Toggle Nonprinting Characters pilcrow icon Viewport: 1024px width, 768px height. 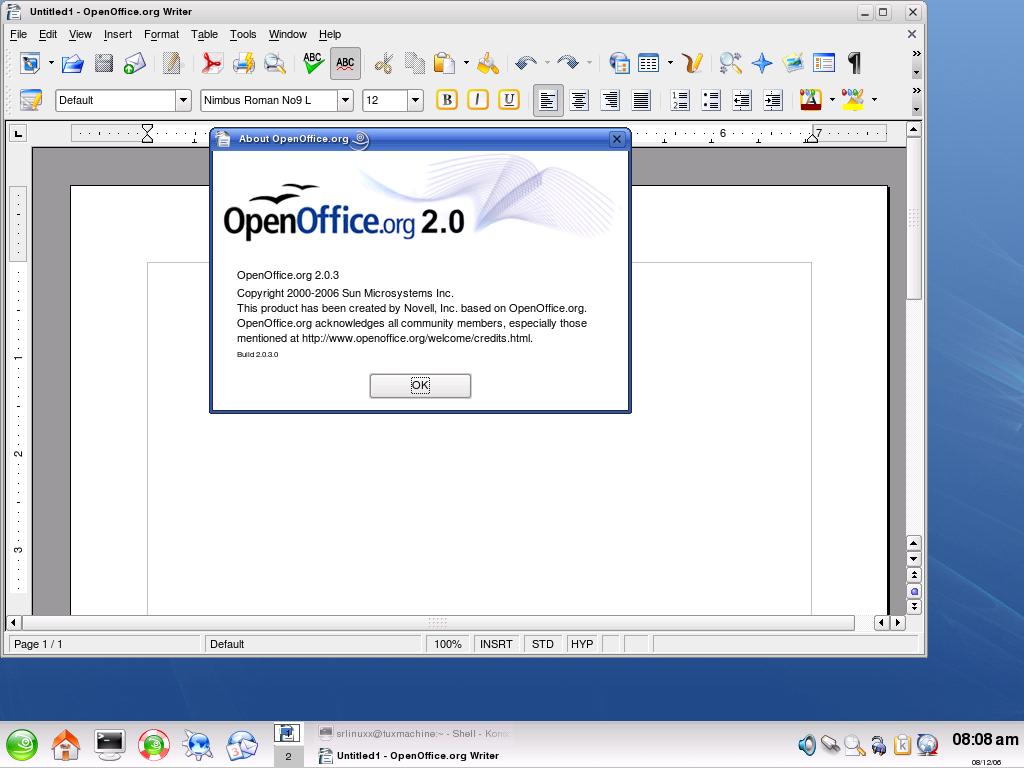854,63
